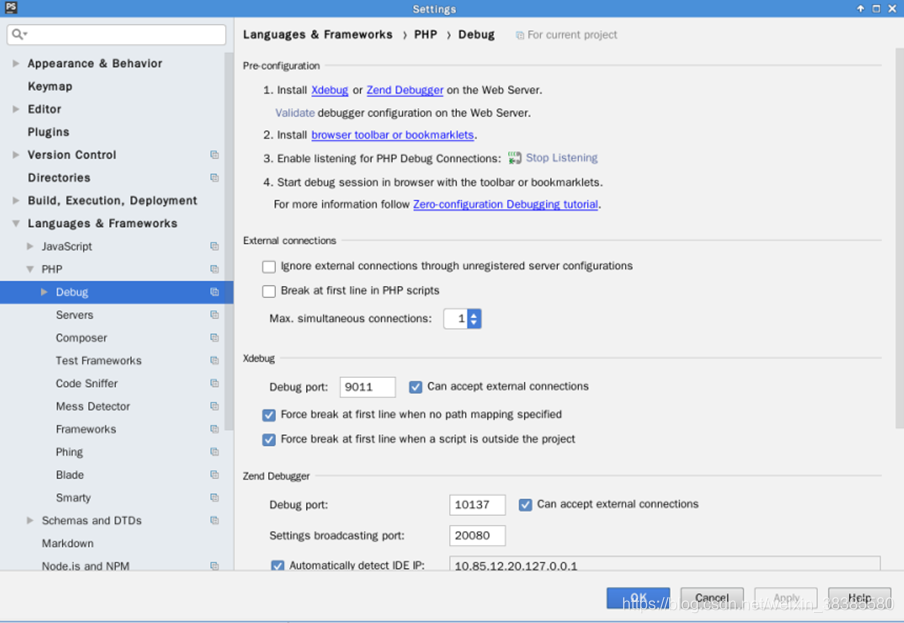The width and height of the screenshot is (904, 623).
Task: Collapse the PHP node
Action: 30,269
